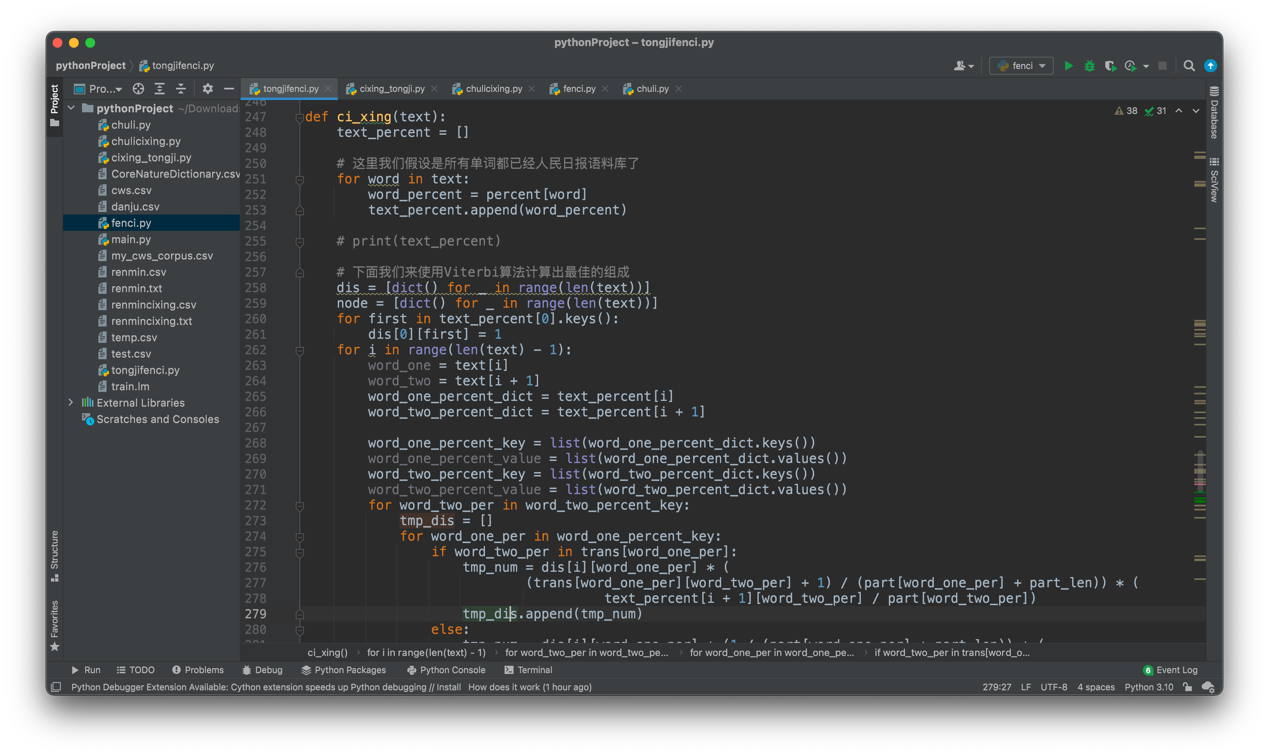Start debugging with the green bug icon
This screenshot has height=756, width=1269.
click(1089, 66)
